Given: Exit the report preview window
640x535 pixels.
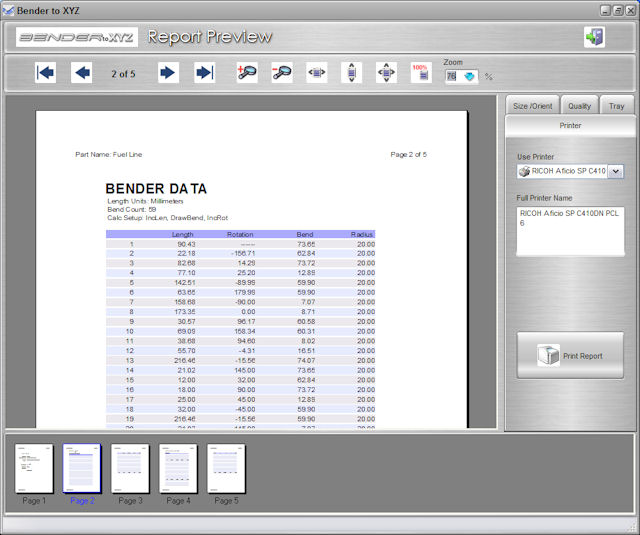Looking at the screenshot, I should pyautogui.click(x=594, y=37).
